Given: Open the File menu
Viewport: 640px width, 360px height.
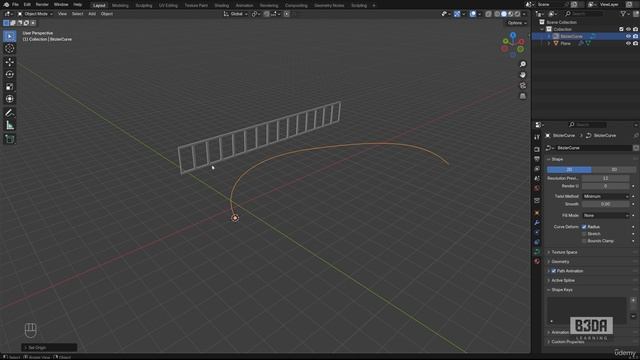Looking at the screenshot, I should point(15,4).
